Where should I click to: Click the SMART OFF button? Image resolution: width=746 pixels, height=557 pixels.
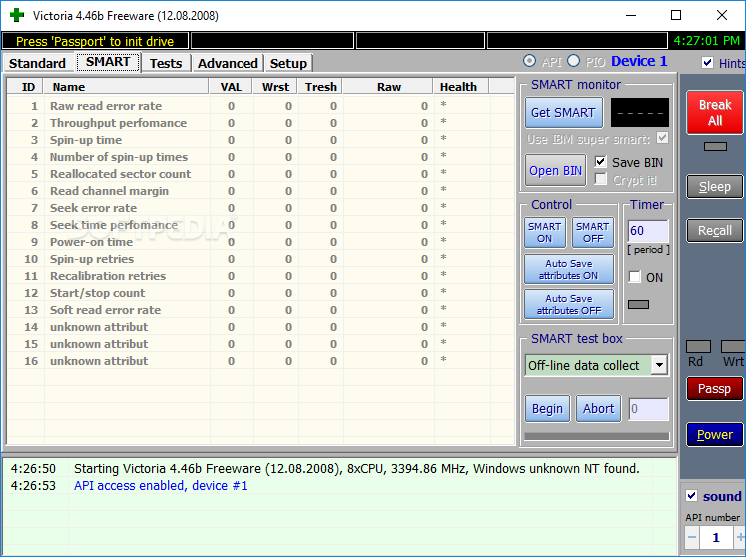coord(592,233)
